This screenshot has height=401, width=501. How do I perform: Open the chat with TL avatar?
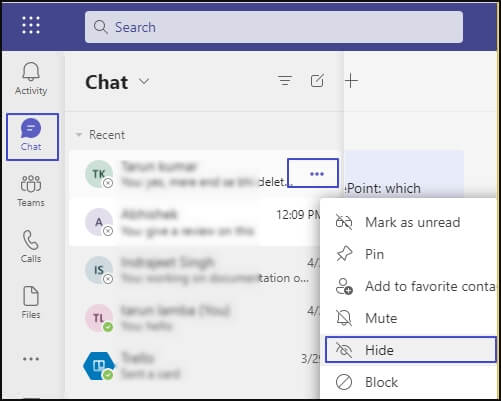(99, 318)
